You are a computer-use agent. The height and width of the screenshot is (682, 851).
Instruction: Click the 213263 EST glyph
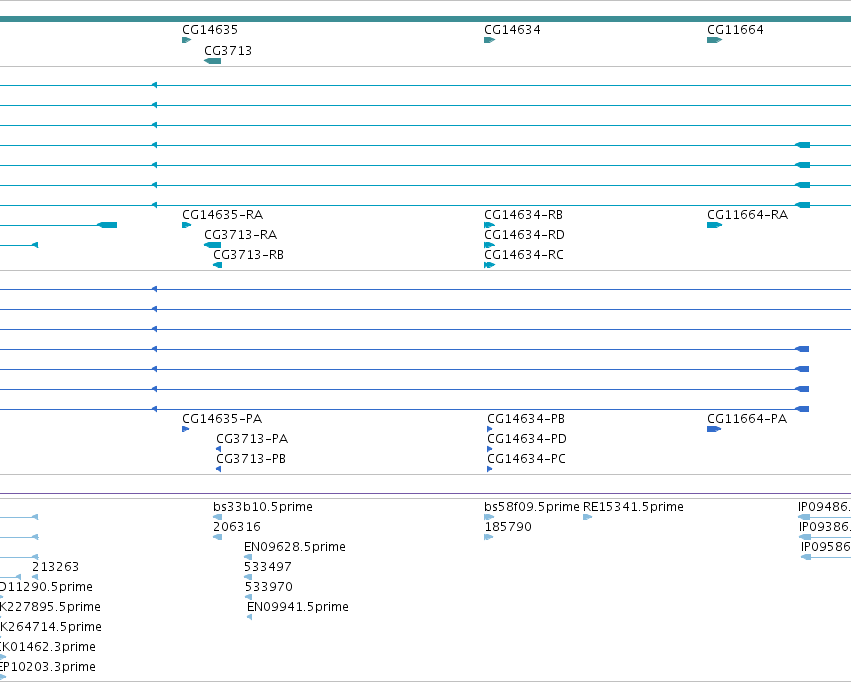35,577
